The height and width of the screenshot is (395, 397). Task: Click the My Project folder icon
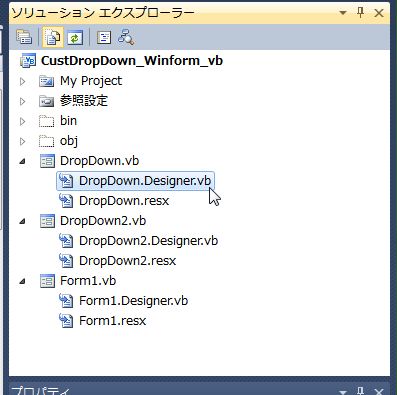pyautogui.click(x=46, y=81)
